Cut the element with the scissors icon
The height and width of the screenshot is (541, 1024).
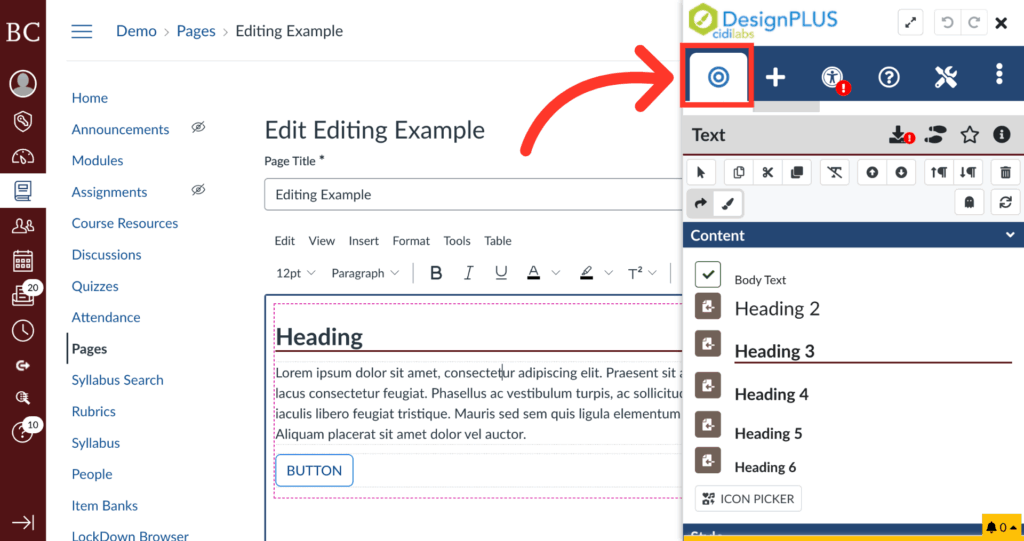coord(767,172)
